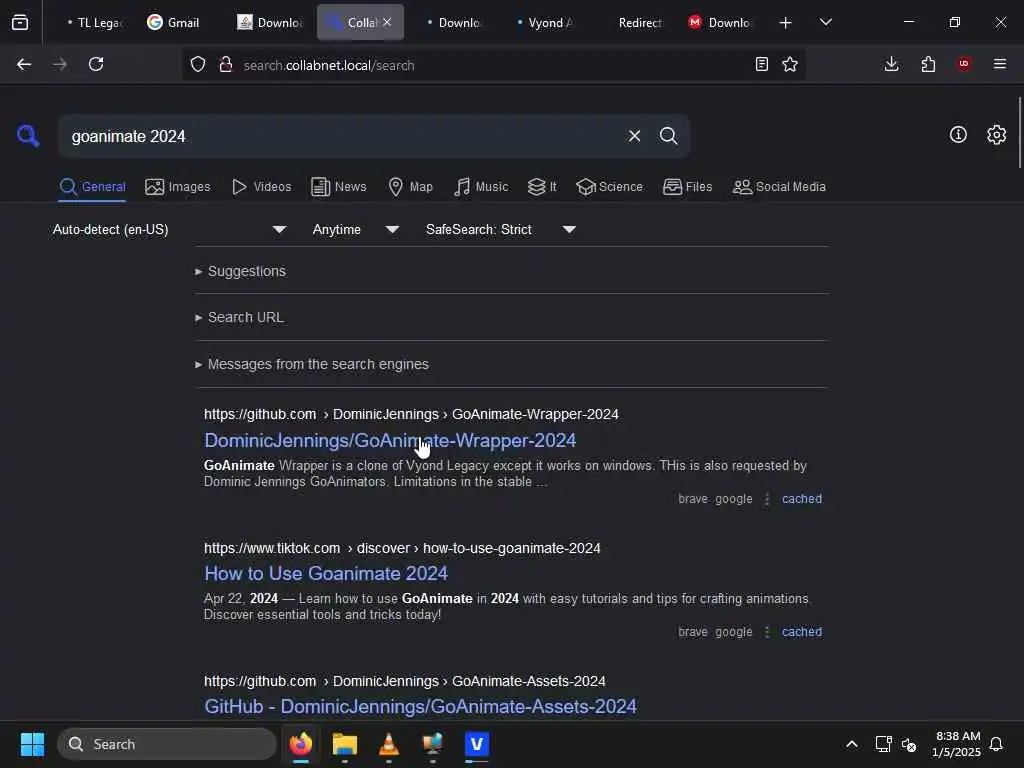
Task: List all tabs with the chevron button
Action: [x=826, y=22]
